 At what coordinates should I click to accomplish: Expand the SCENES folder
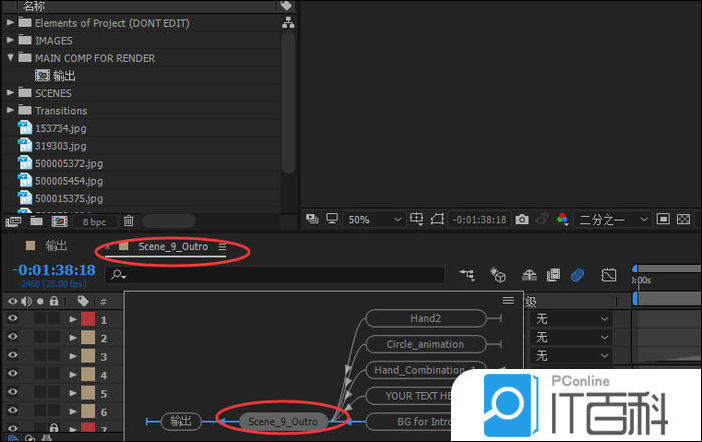click(x=10, y=92)
